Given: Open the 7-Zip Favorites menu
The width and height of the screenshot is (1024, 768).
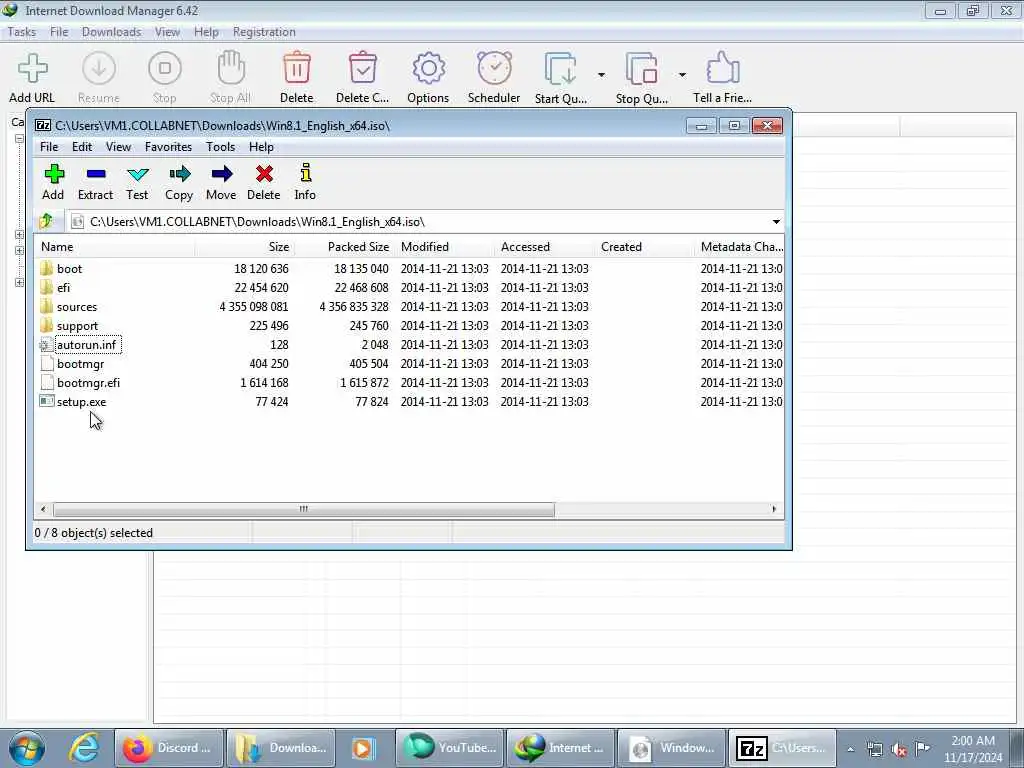Looking at the screenshot, I should click(x=168, y=147).
